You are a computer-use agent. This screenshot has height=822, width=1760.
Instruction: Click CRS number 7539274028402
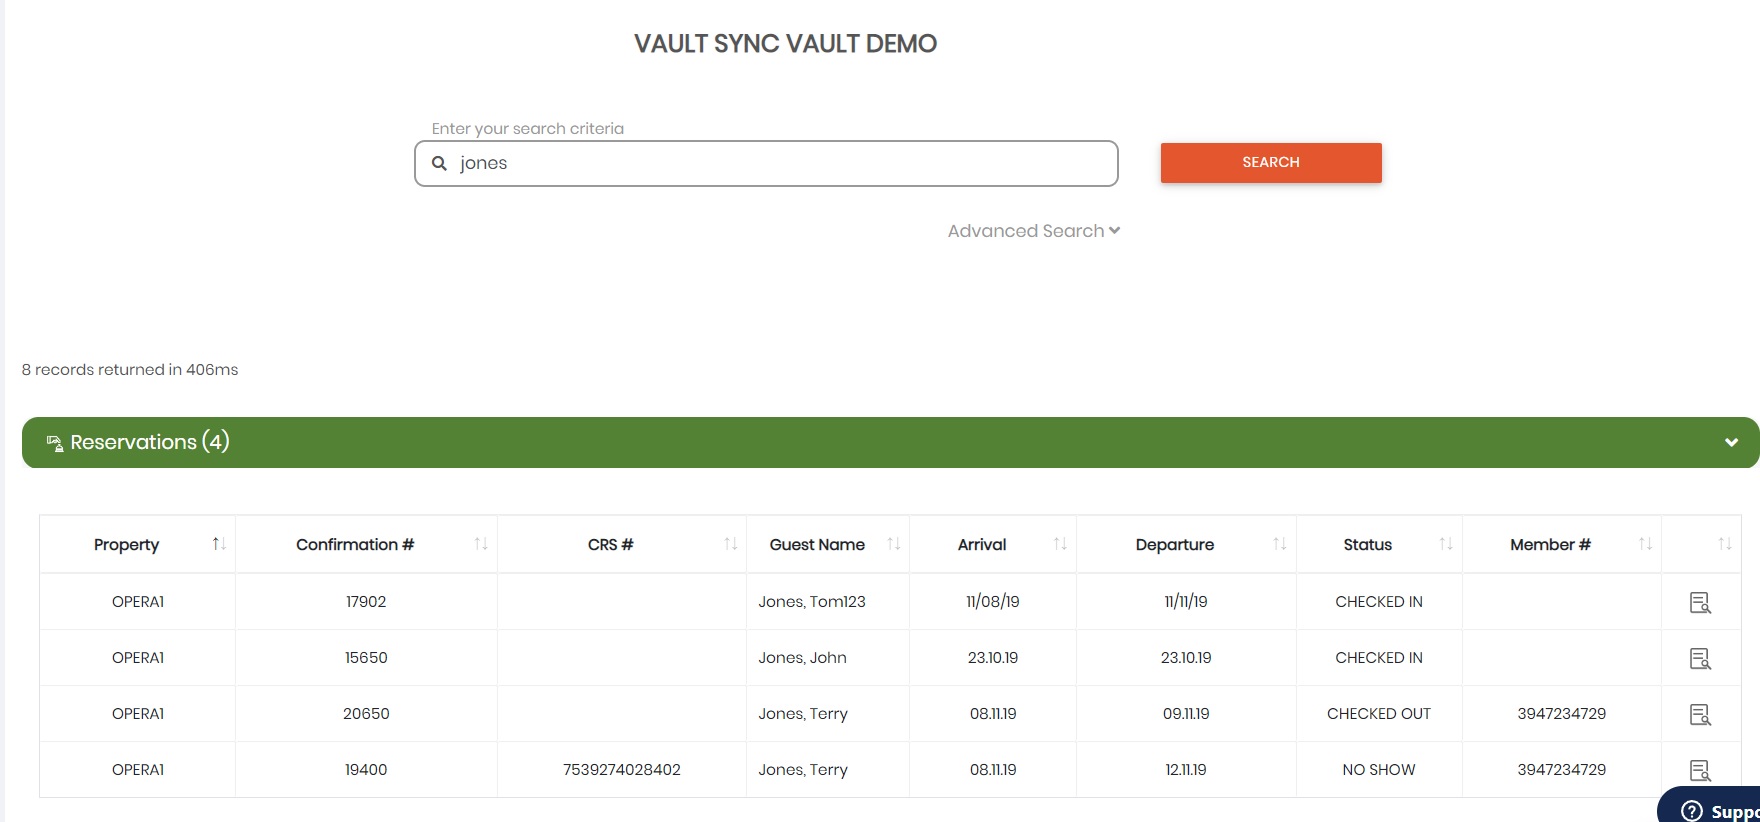pos(622,770)
